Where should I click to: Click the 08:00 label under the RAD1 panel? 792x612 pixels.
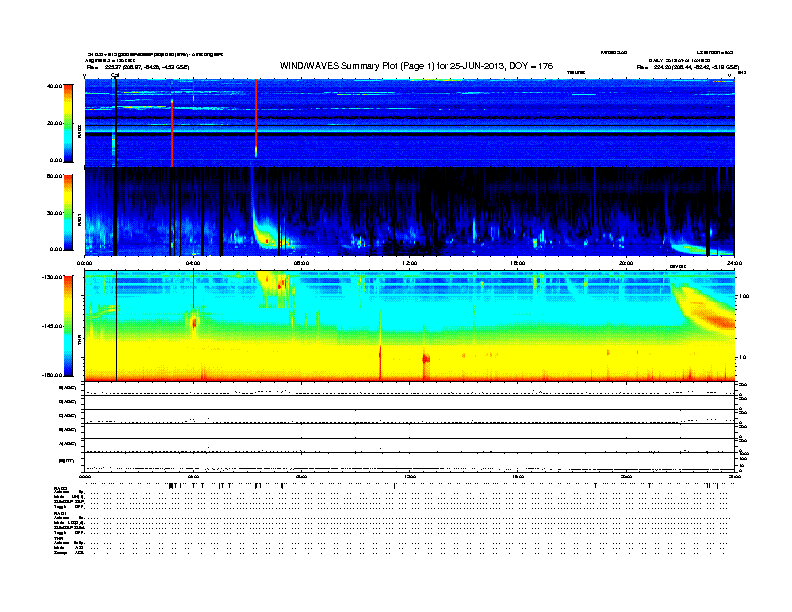(x=302, y=263)
